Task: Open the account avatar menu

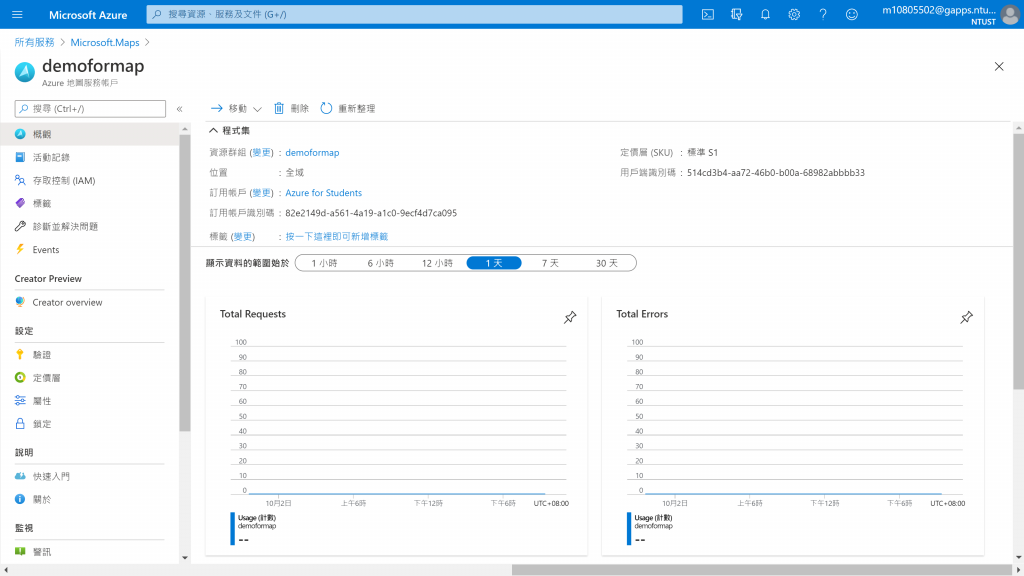Action: coord(1010,15)
